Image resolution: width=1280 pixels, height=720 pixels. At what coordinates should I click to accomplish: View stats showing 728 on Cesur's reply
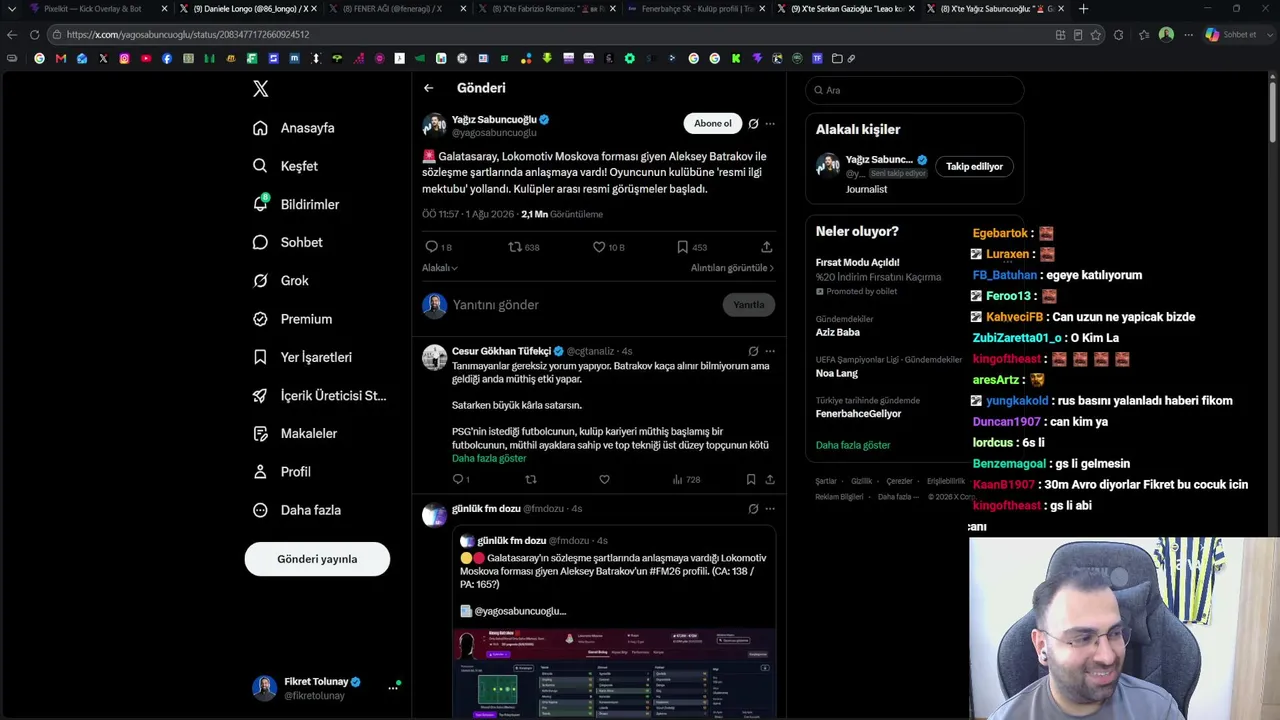[x=686, y=480]
